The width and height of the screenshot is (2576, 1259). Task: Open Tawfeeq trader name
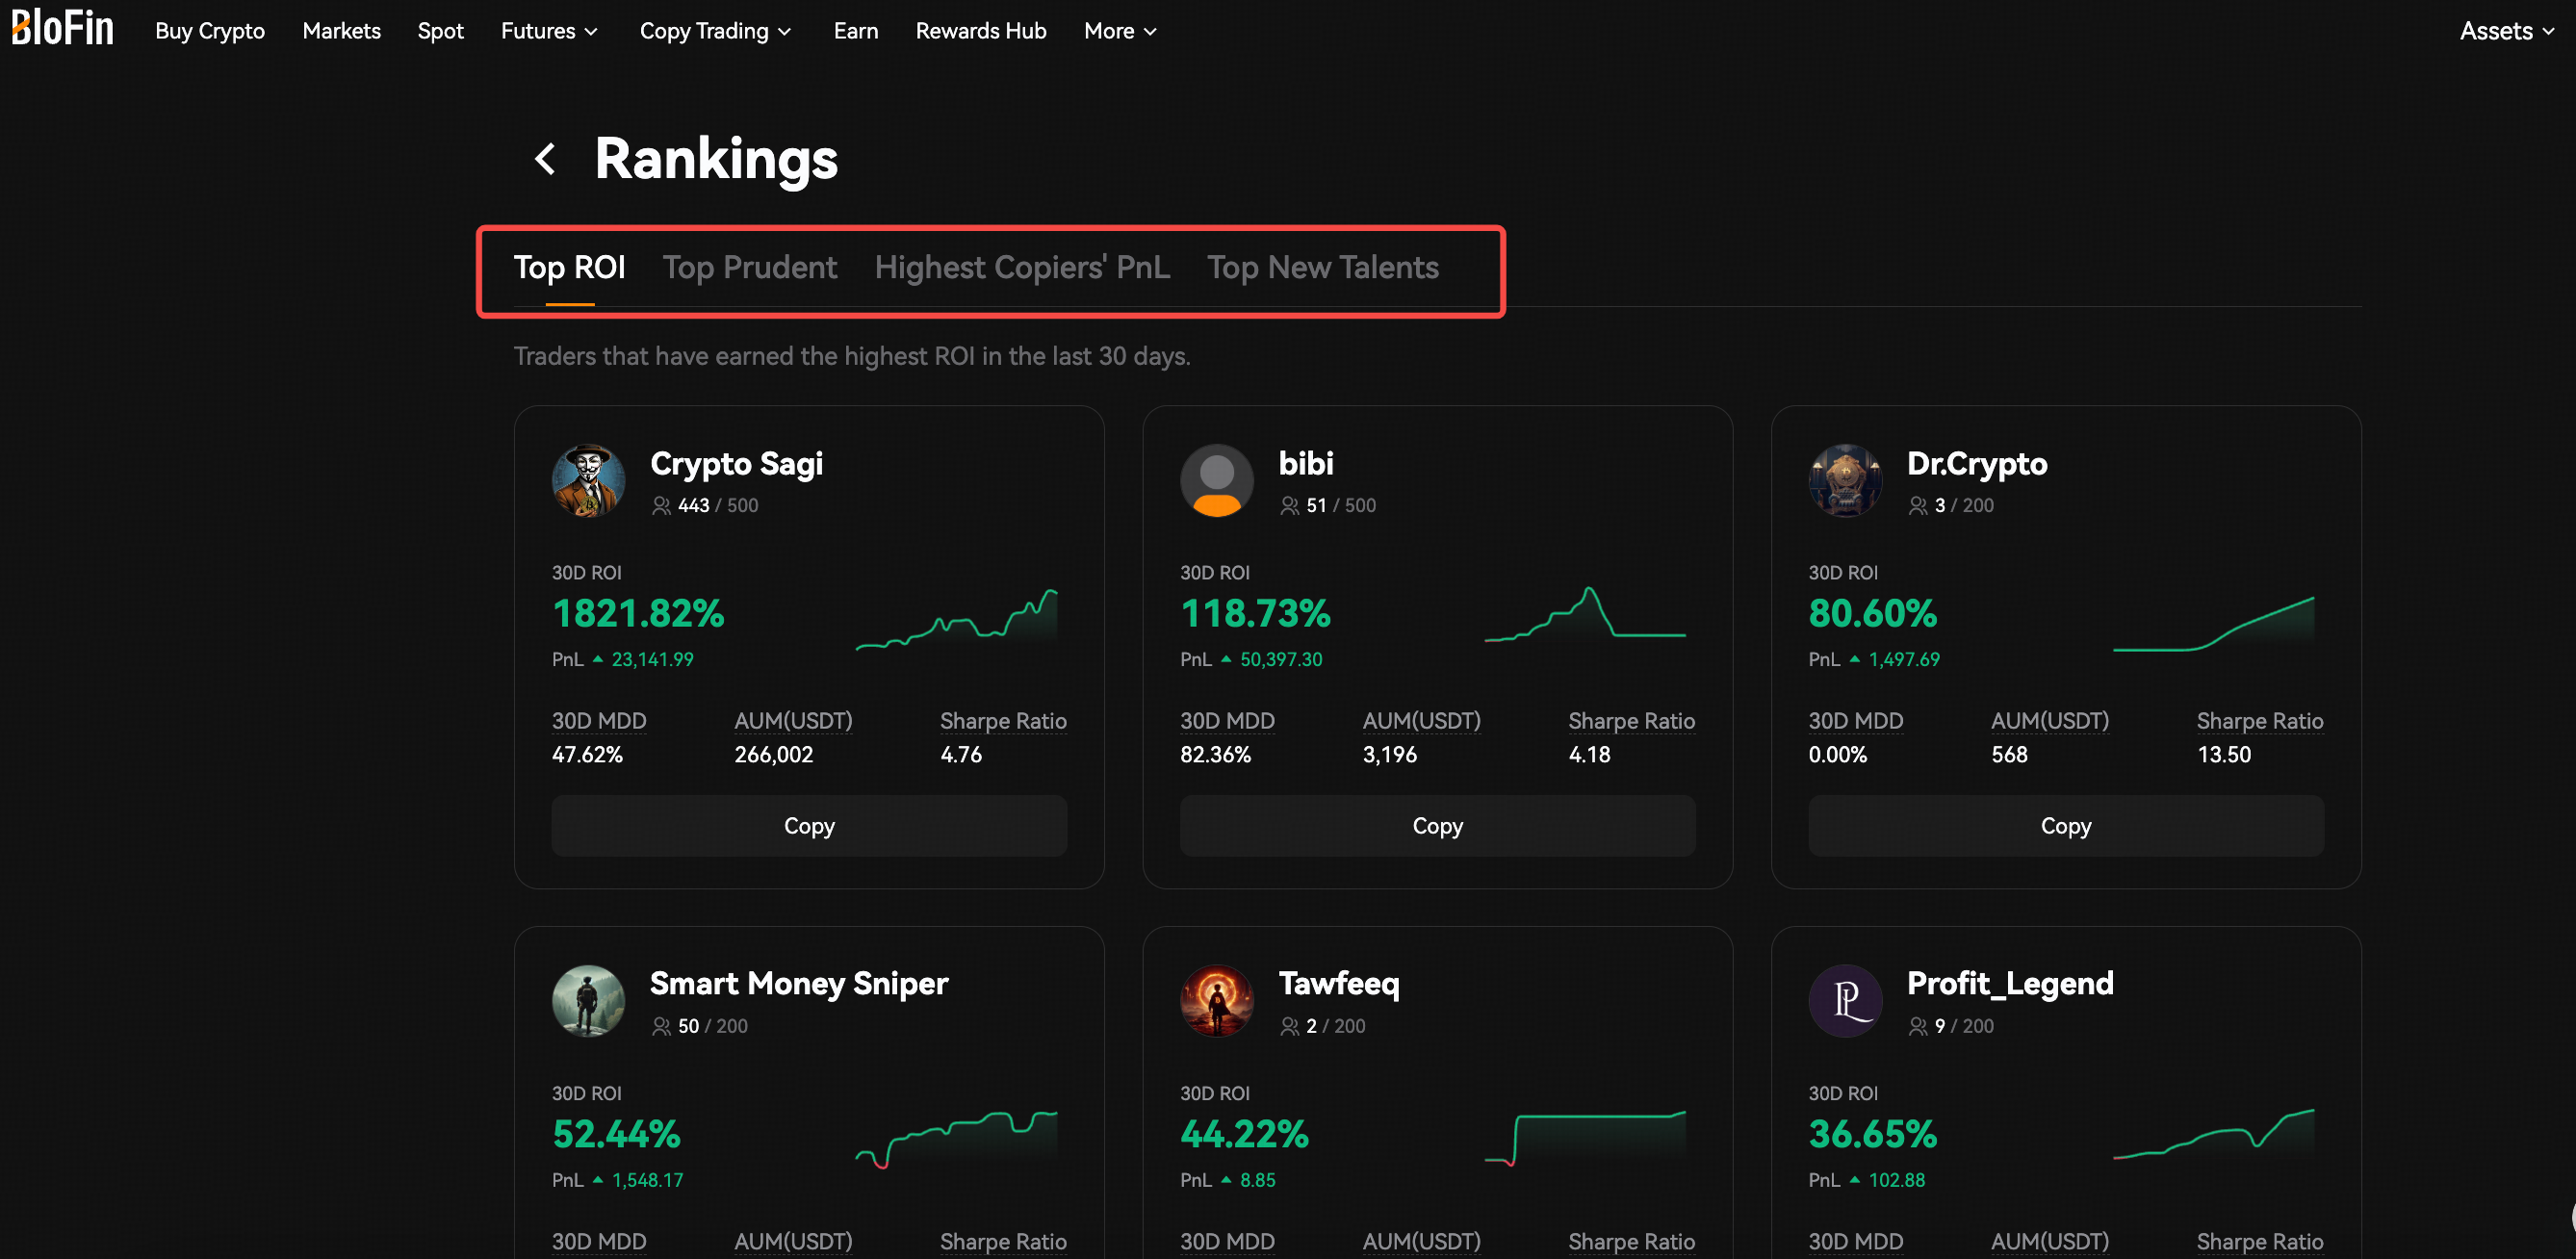(1339, 984)
